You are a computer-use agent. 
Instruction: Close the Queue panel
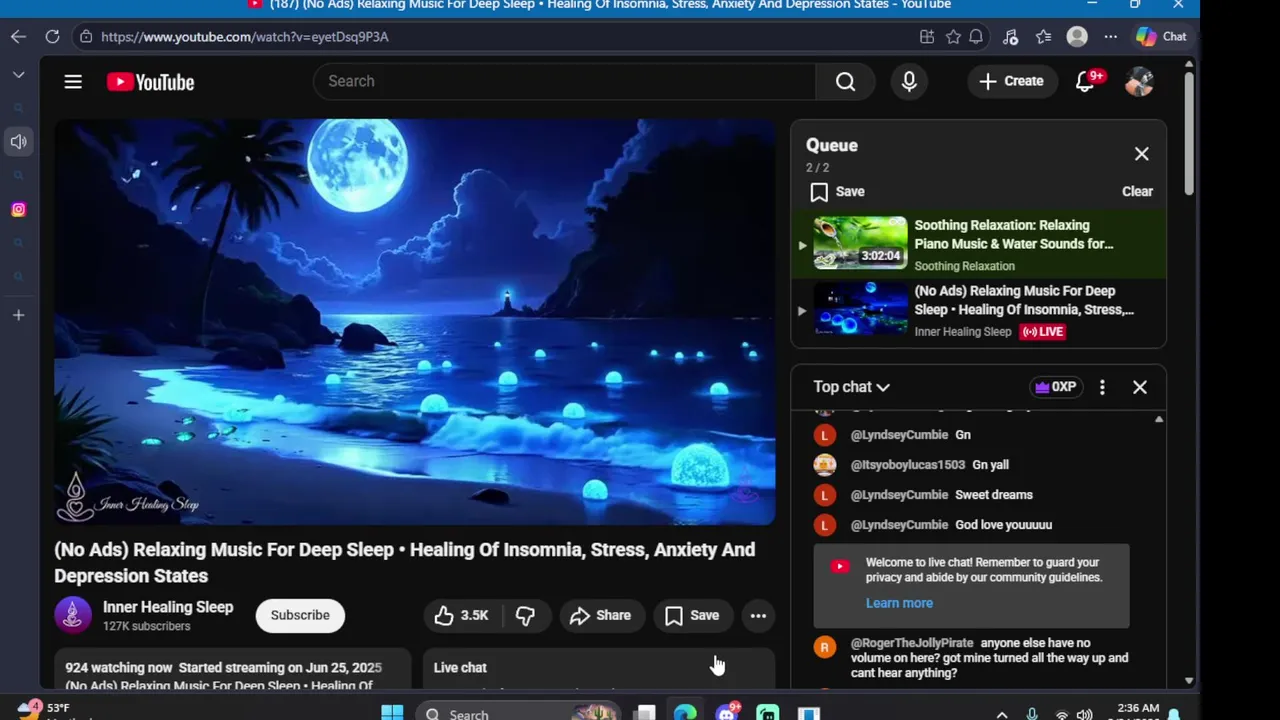pyautogui.click(x=1141, y=154)
